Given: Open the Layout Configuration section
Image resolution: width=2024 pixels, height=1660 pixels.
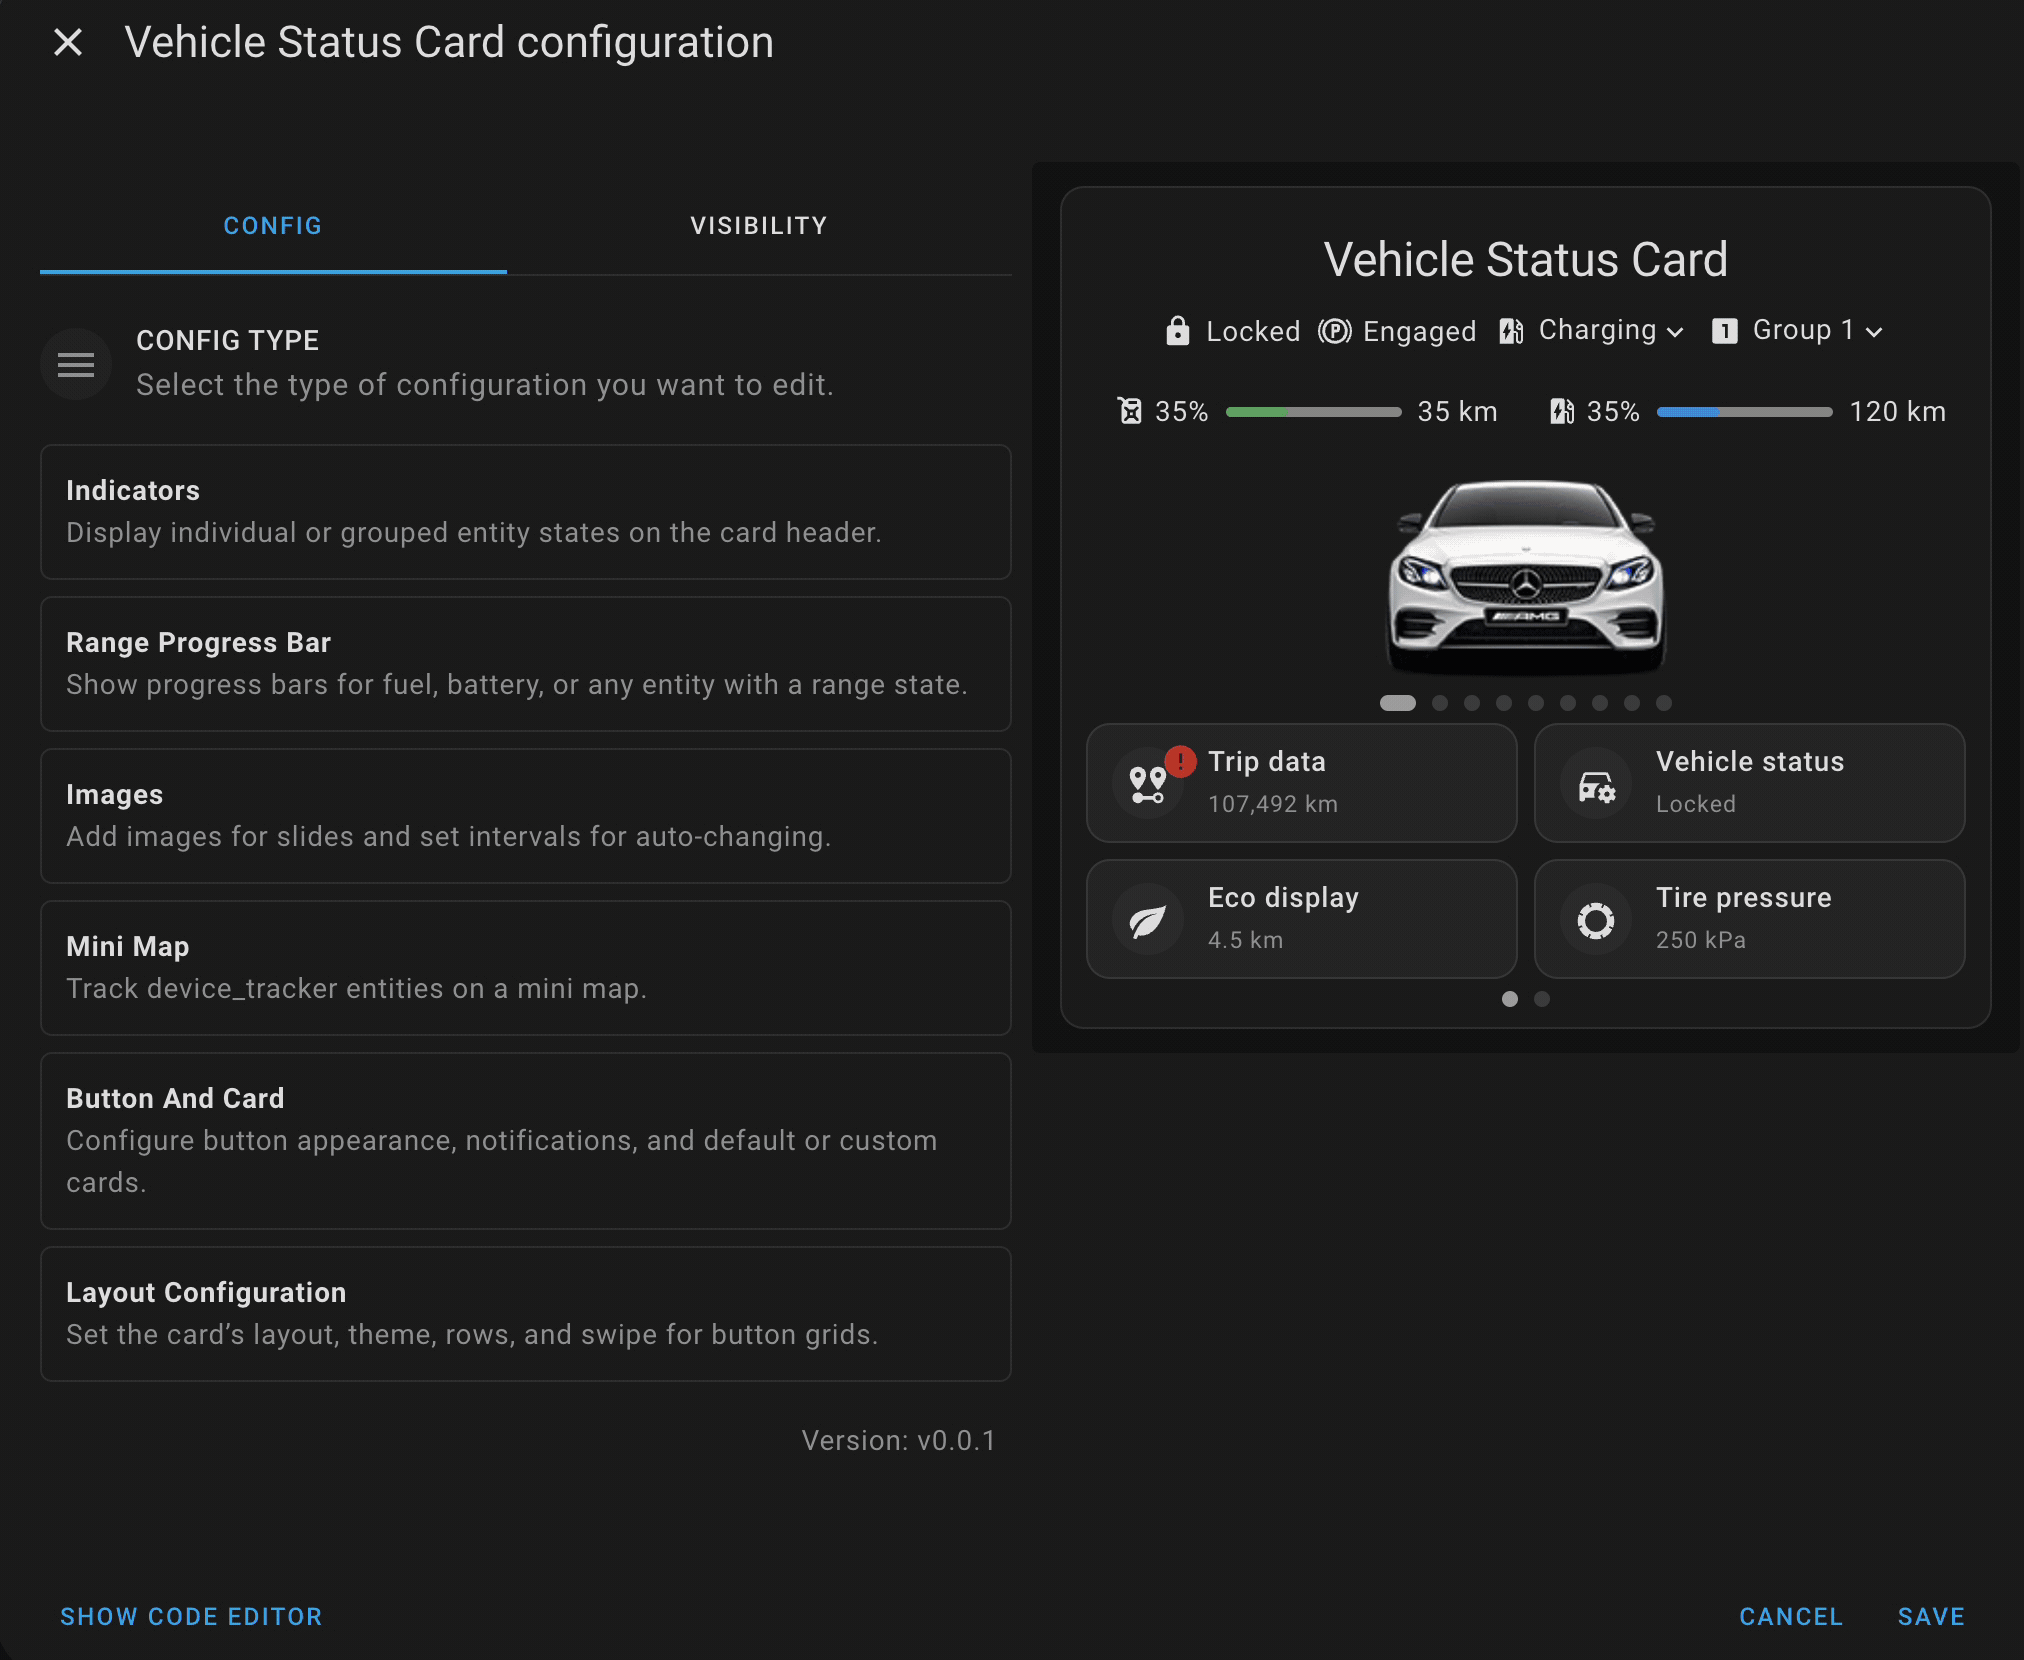Looking at the screenshot, I should click(x=525, y=1313).
